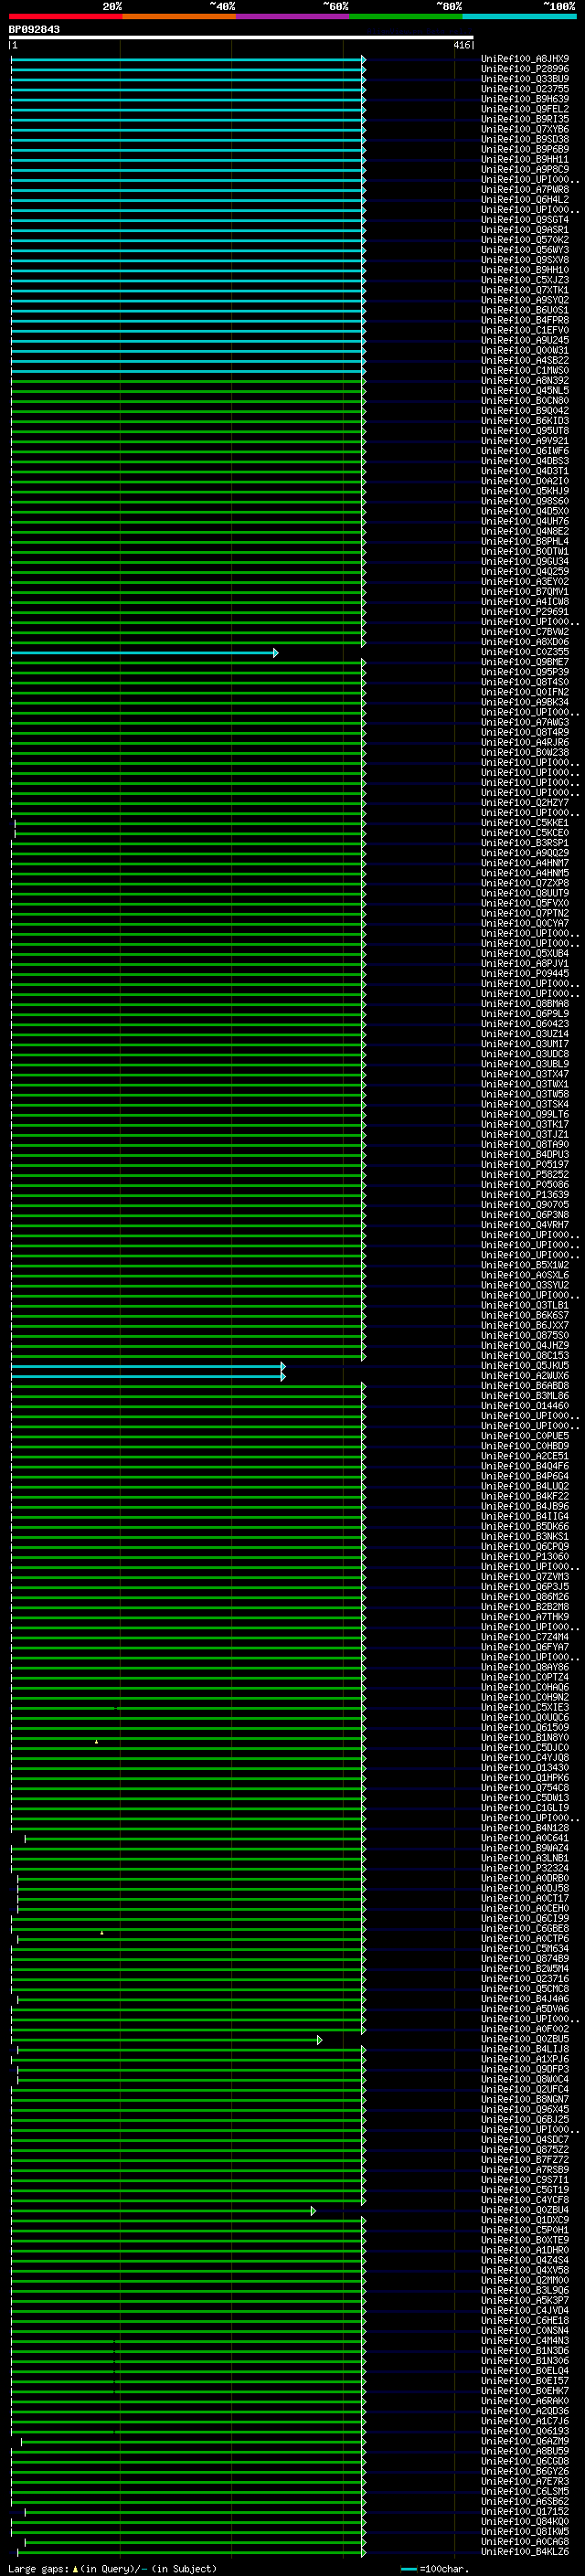Viewport: 585px width, 2576px height.
Task: Select the UniRef100_A2CE51 label
Action: click(525, 1456)
